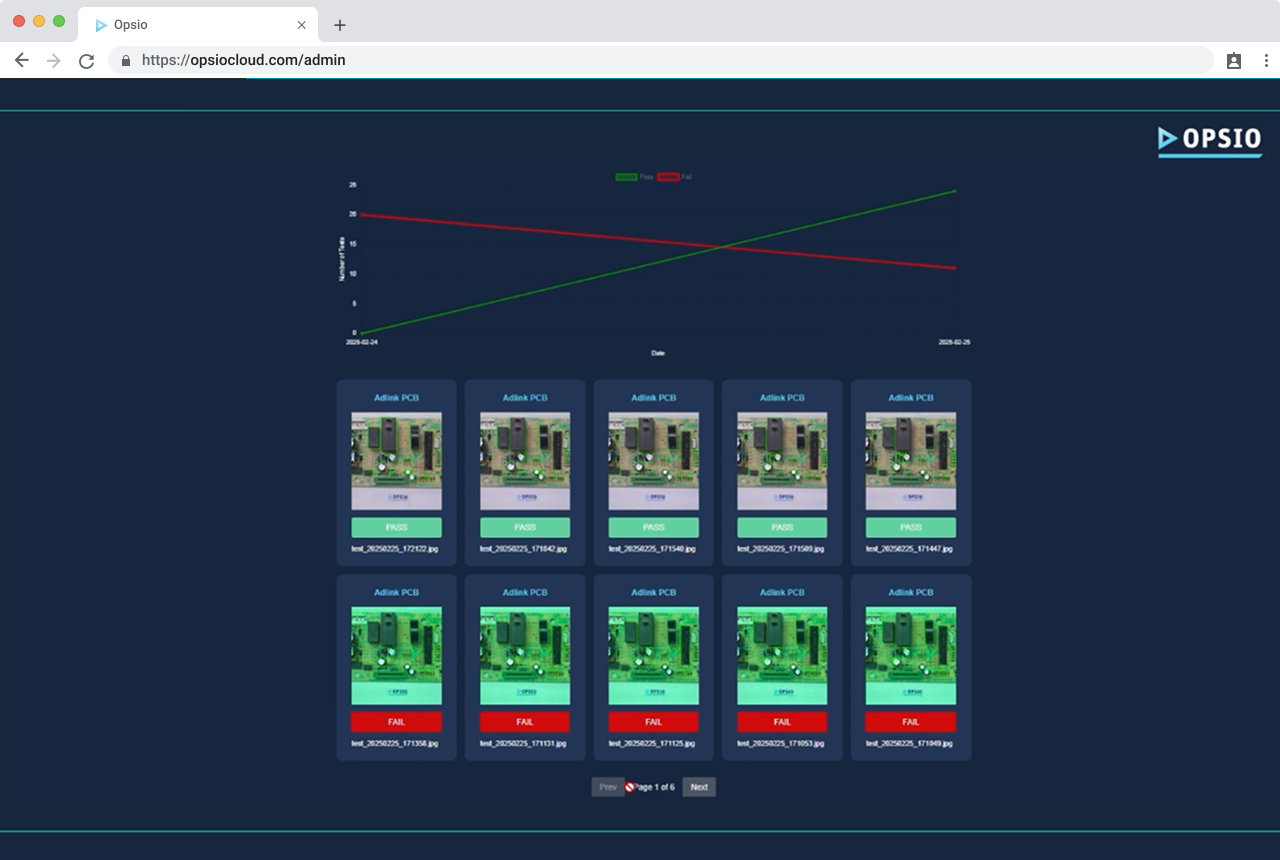Click the Fail data point at 2025-02-24
1280x860 pixels.
(x=362, y=214)
